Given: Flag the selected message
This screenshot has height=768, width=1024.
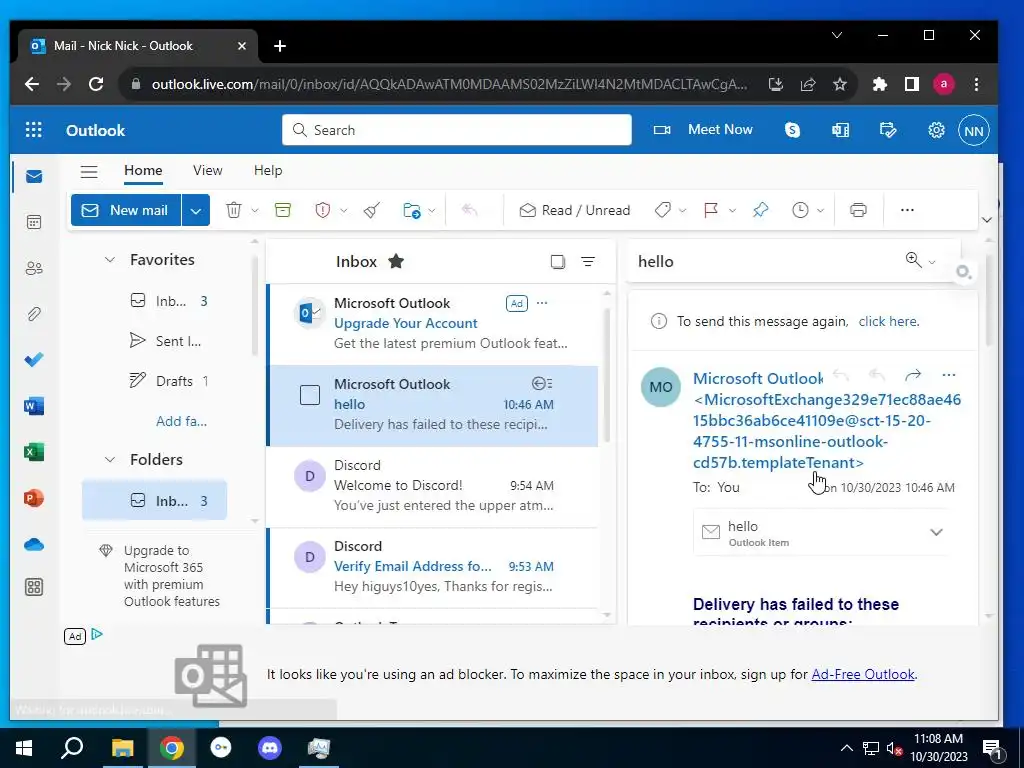Looking at the screenshot, I should tap(711, 210).
